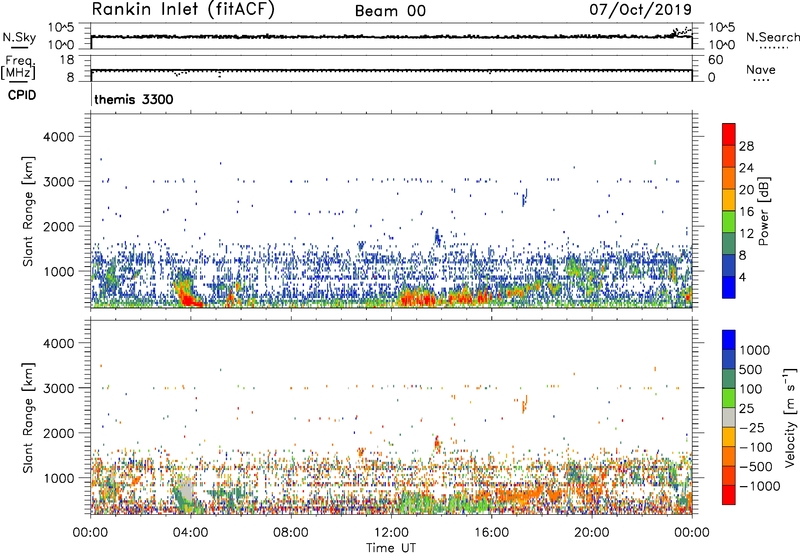Viewport: 800px width, 554px height.
Task: Click the orange velocity band near 17:00 UT
Action: [518, 495]
